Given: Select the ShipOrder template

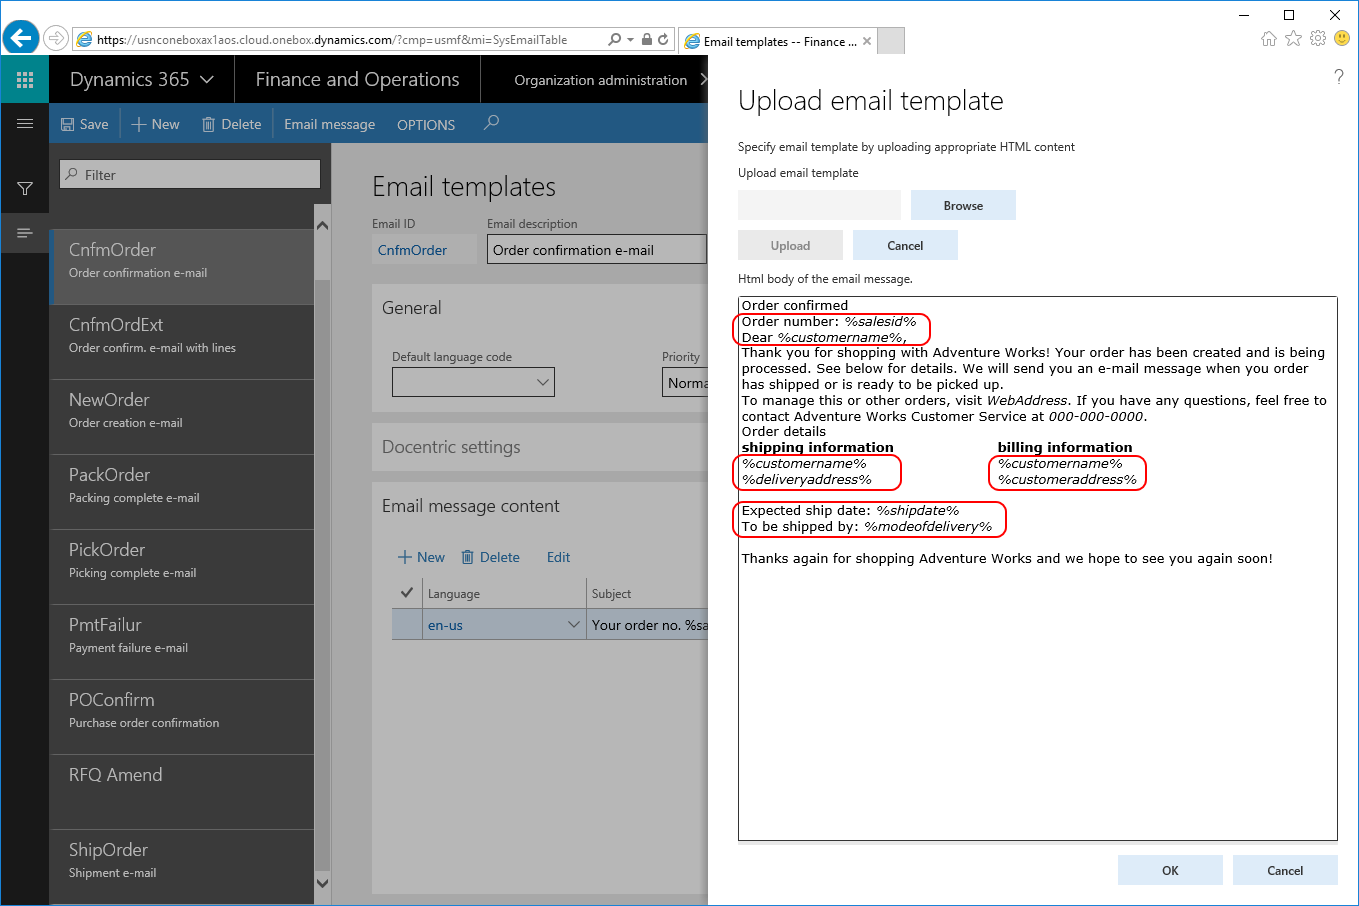Looking at the screenshot, I should pyautogui.click(x=182, y=866).
